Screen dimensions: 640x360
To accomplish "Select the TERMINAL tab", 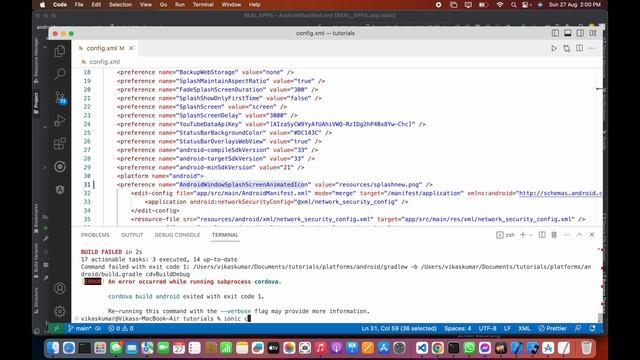I will coord(225,235).
